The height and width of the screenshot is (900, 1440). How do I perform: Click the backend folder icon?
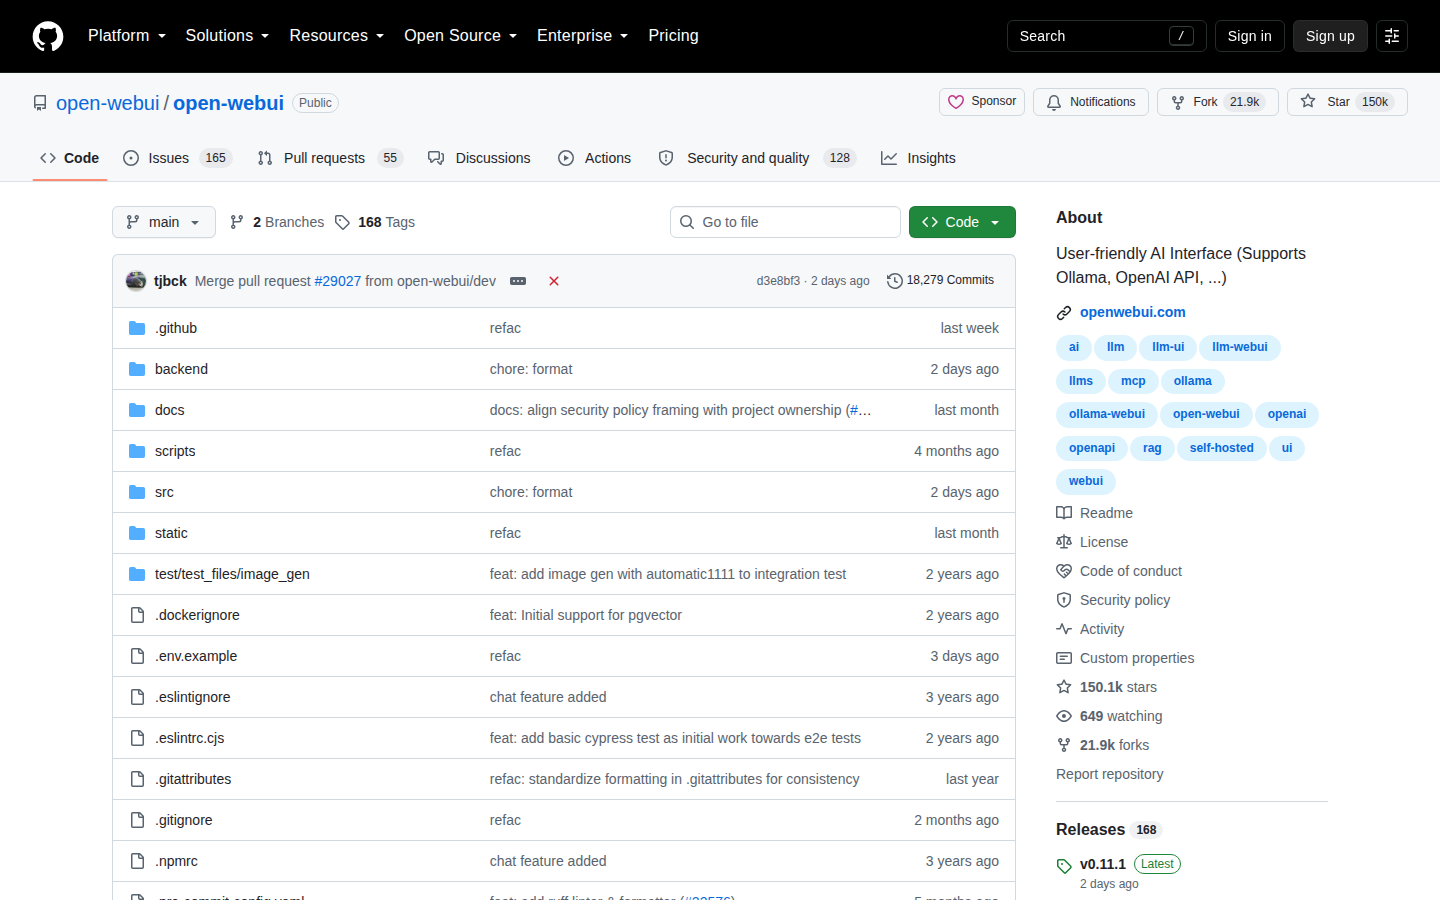(137, 369)
